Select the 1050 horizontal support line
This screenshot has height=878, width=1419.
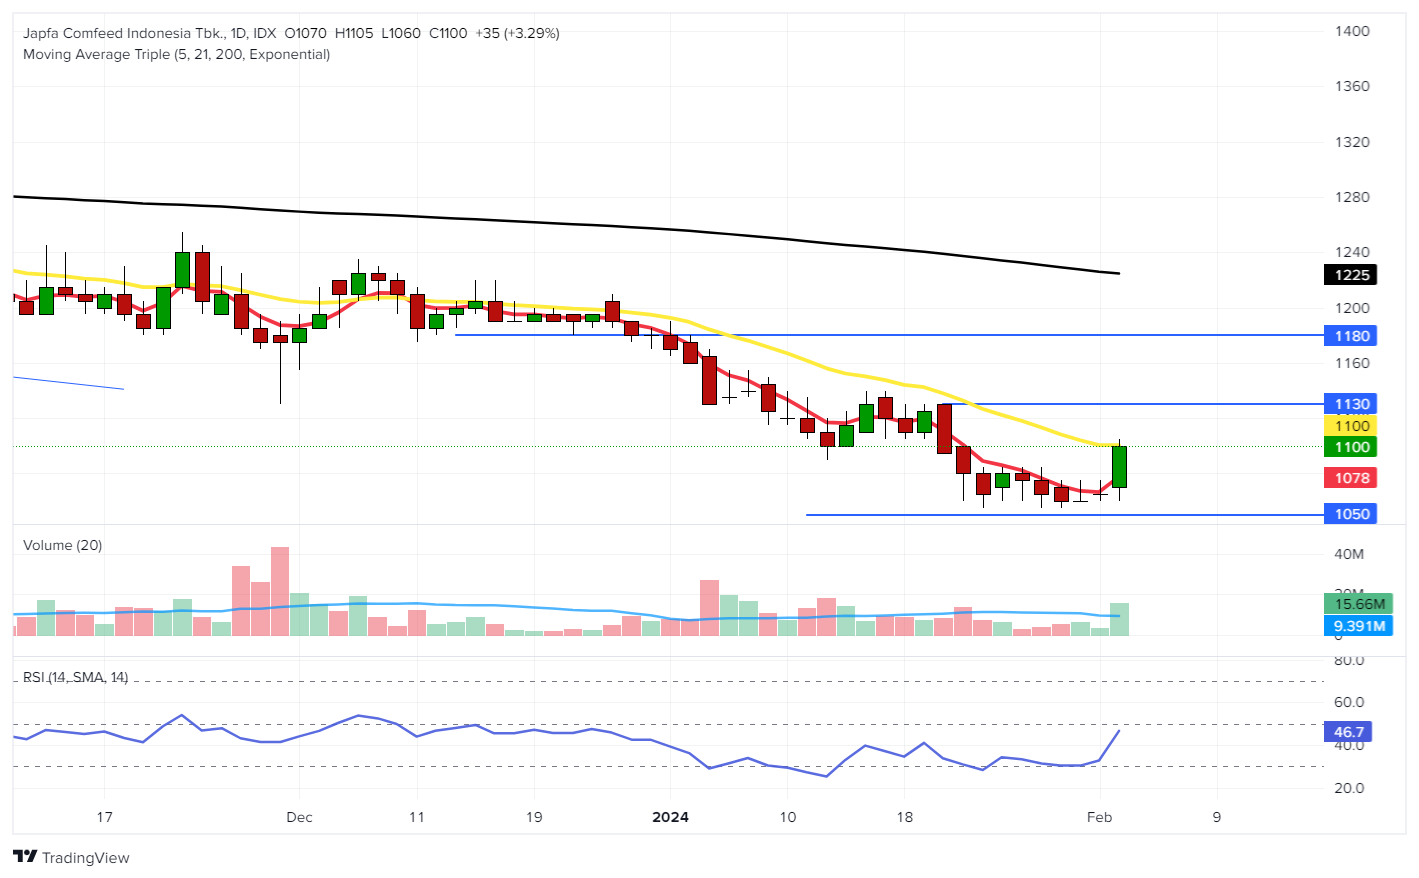[x=1064, y=515]
